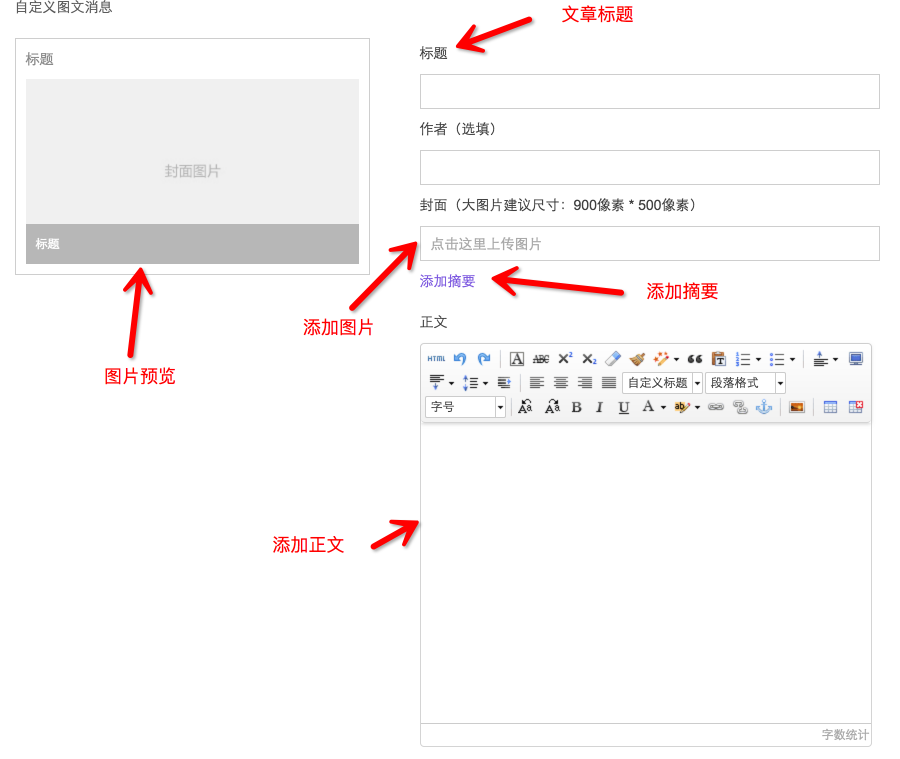This screenshot has width=900, height=759.
Task: Insert a blockquote
Action: point(694,359)
